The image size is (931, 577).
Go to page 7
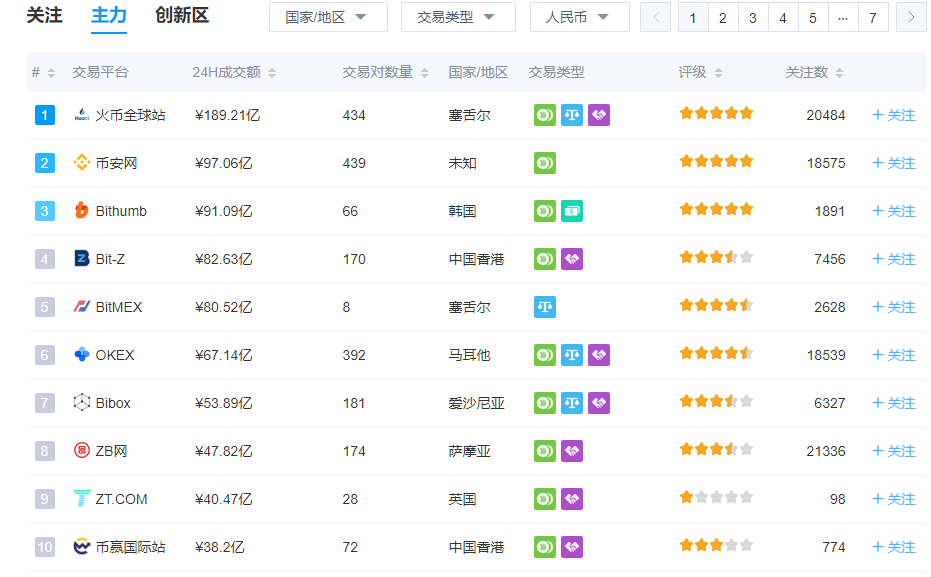pyautogui.click(x=873, y=17)
